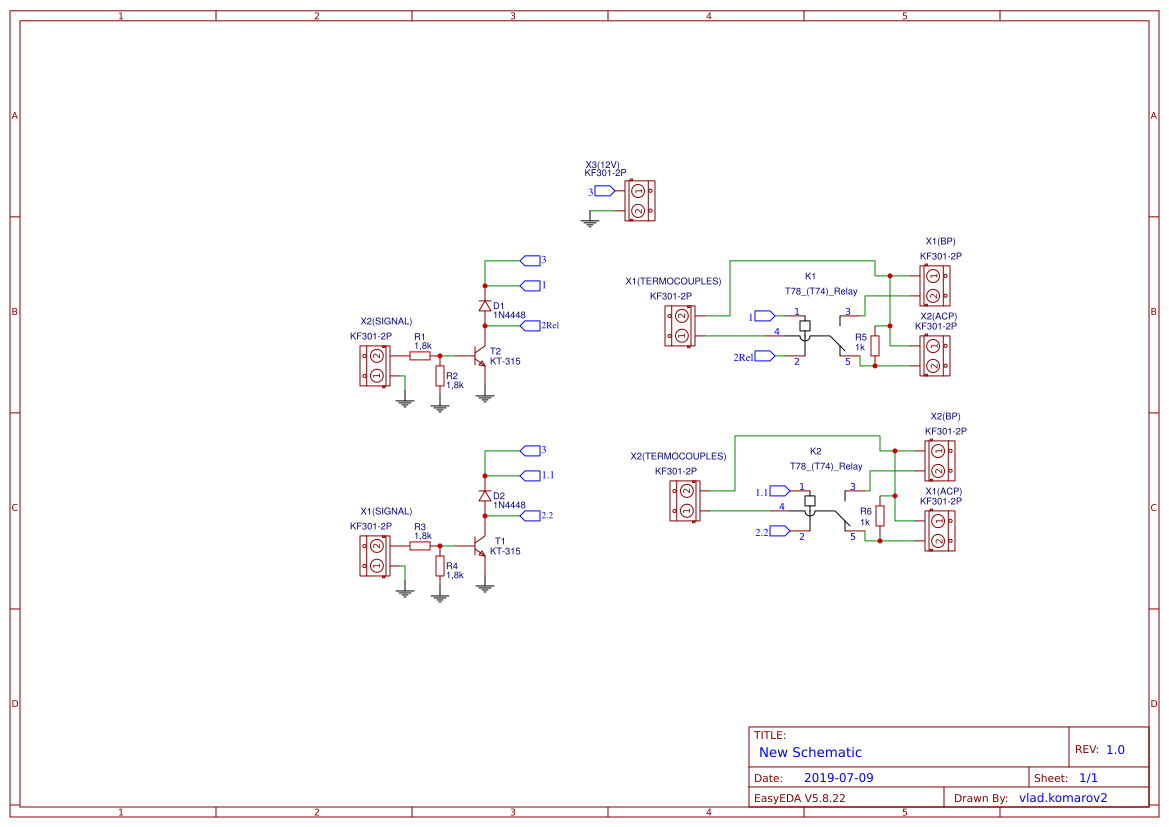The image size is (1169, 827).
Task: Click the T1 transistor symbol
Action: [479, 546]
